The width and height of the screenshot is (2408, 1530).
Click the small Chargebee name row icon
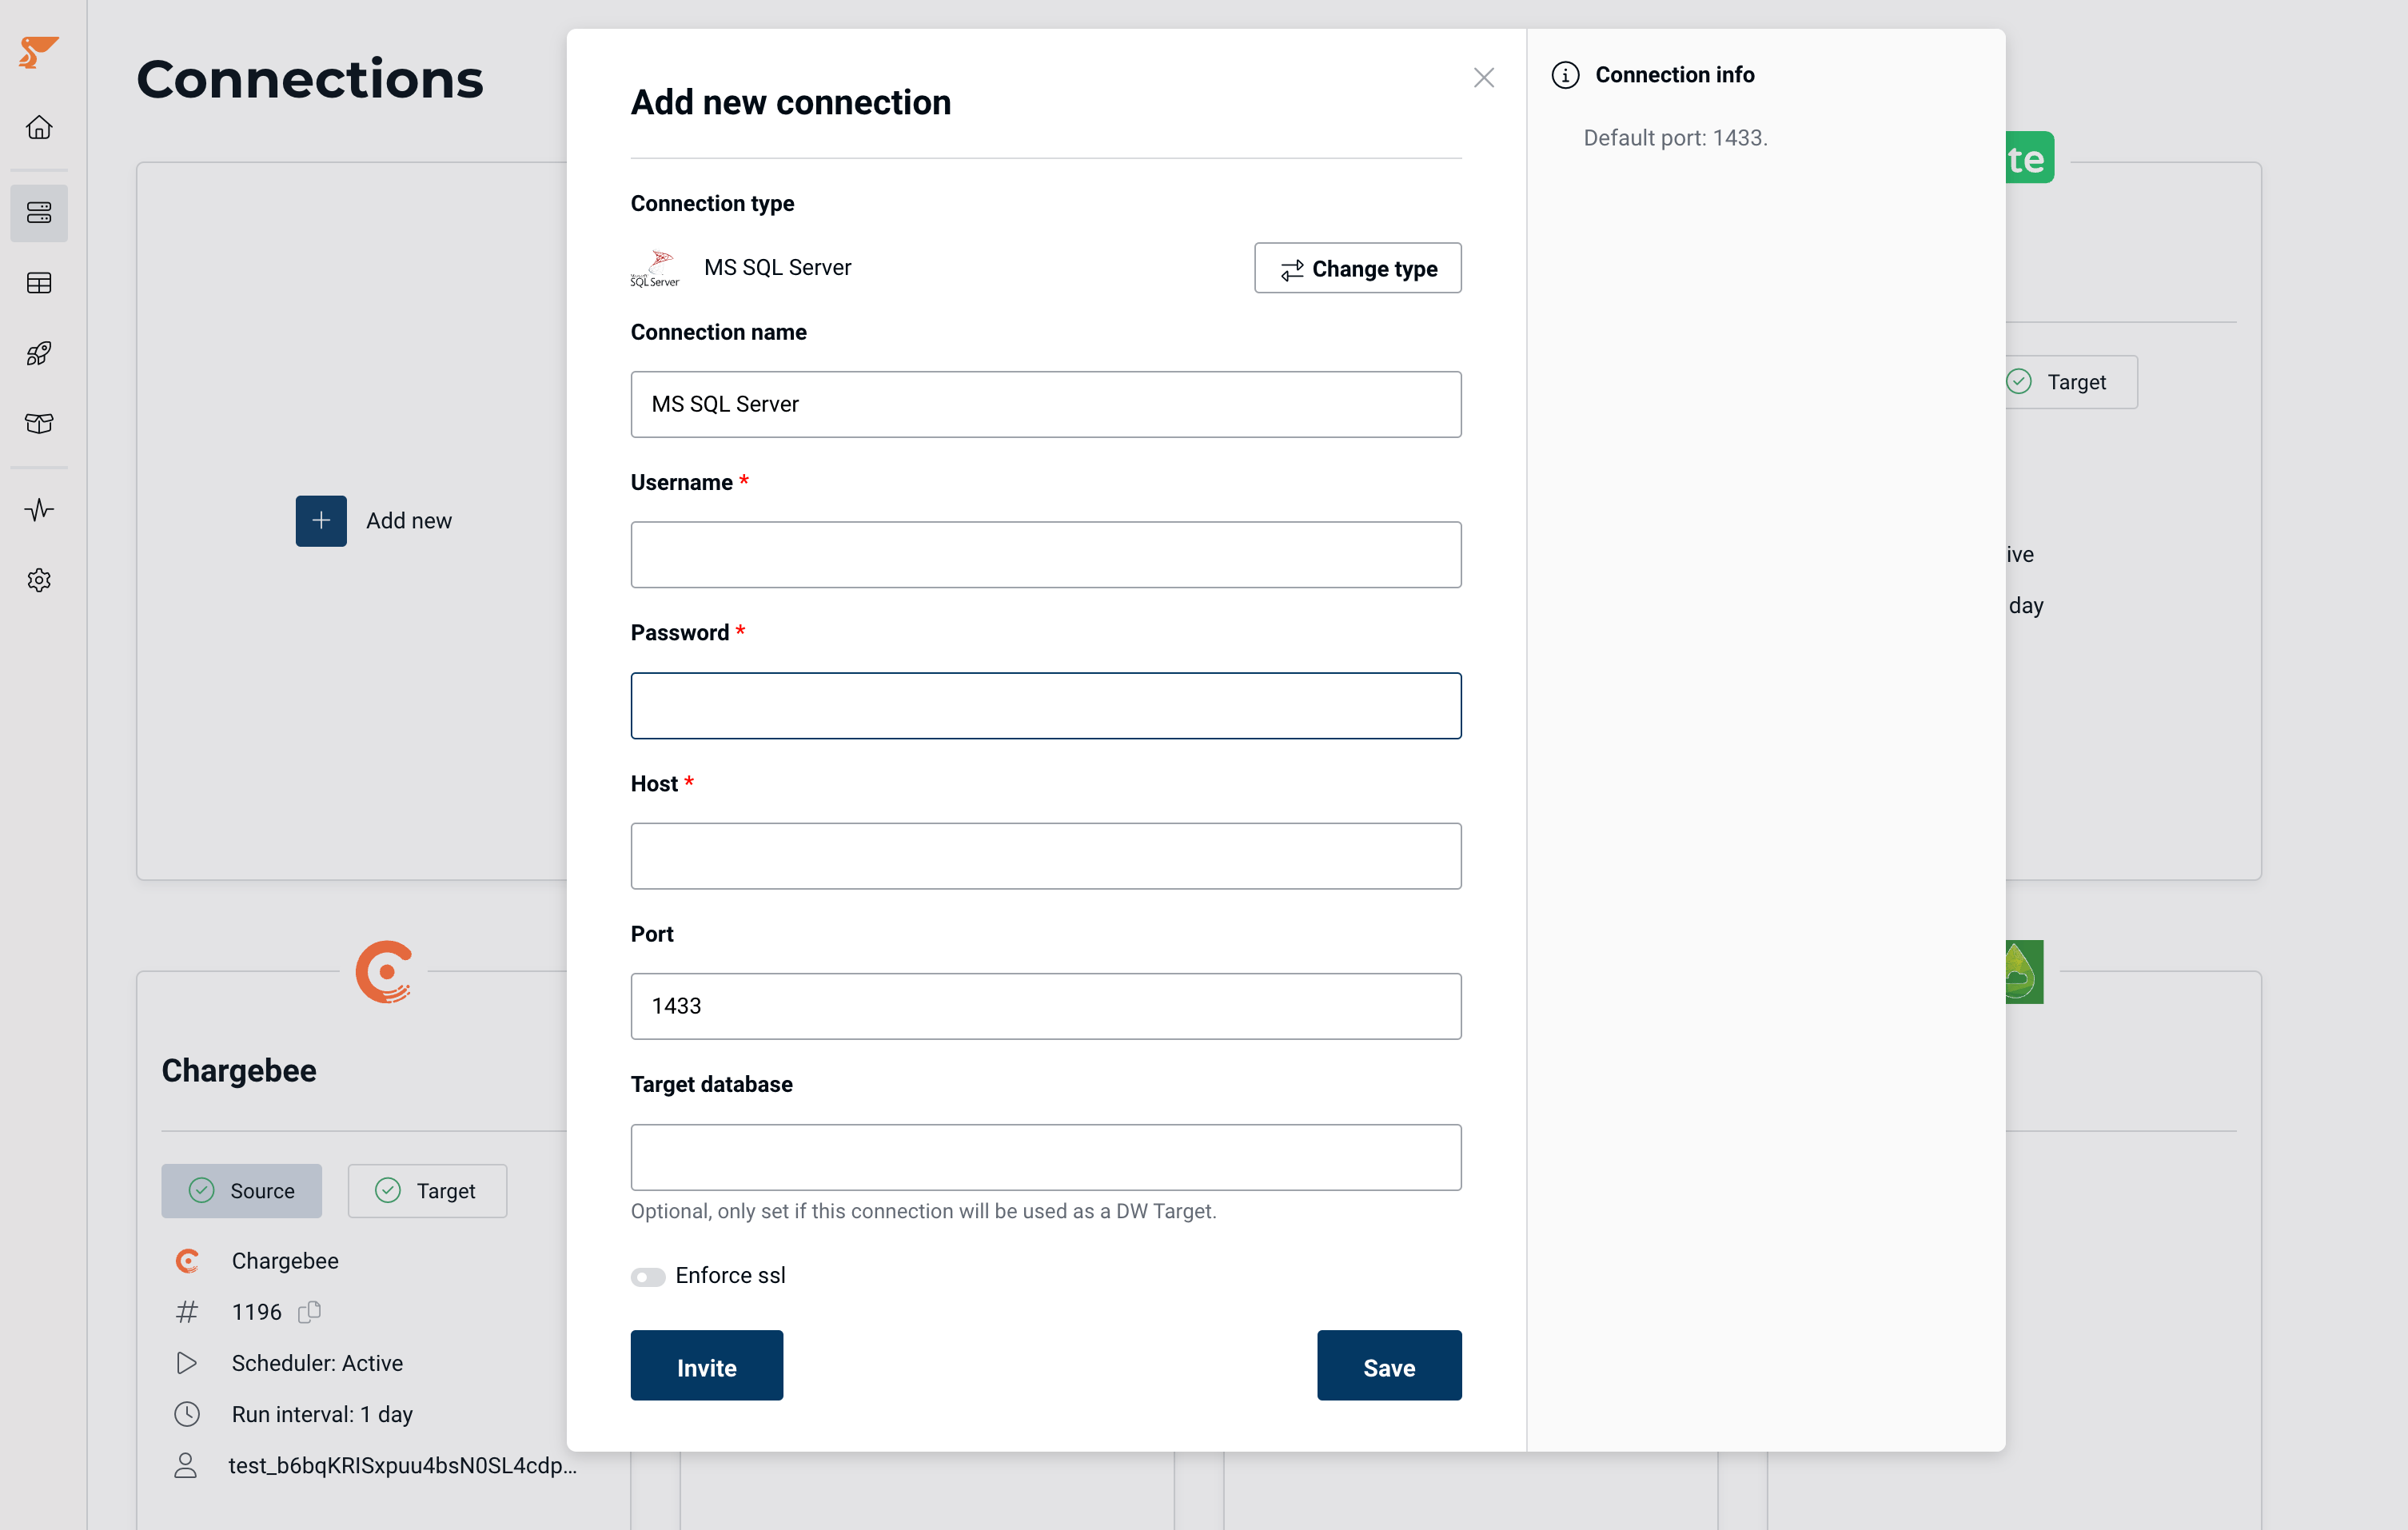click(187, 1260)
